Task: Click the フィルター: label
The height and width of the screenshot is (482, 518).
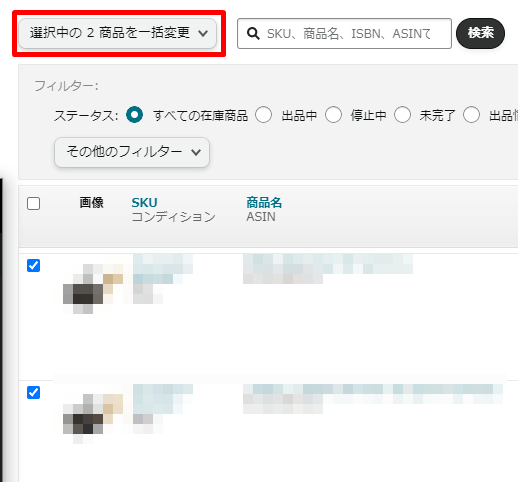Action: click(66, 86)
